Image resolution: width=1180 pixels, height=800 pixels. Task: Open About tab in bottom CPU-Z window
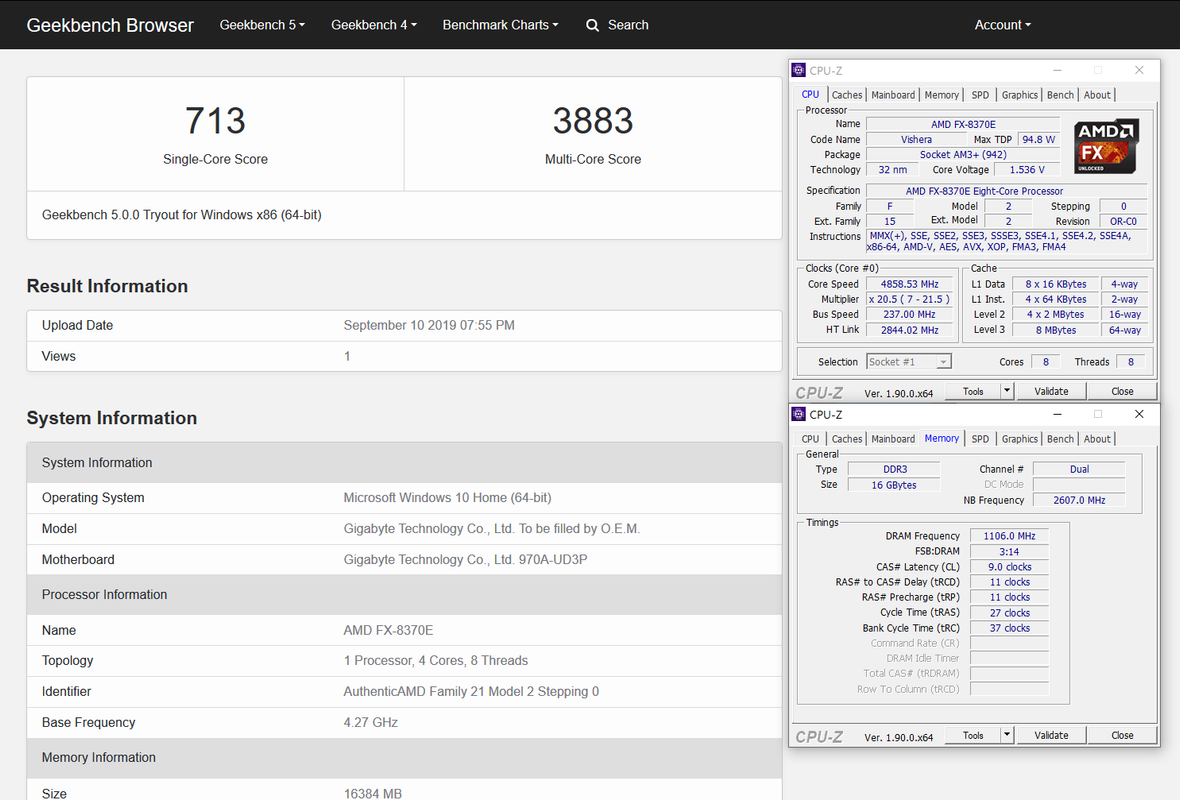pos(1096,439)
